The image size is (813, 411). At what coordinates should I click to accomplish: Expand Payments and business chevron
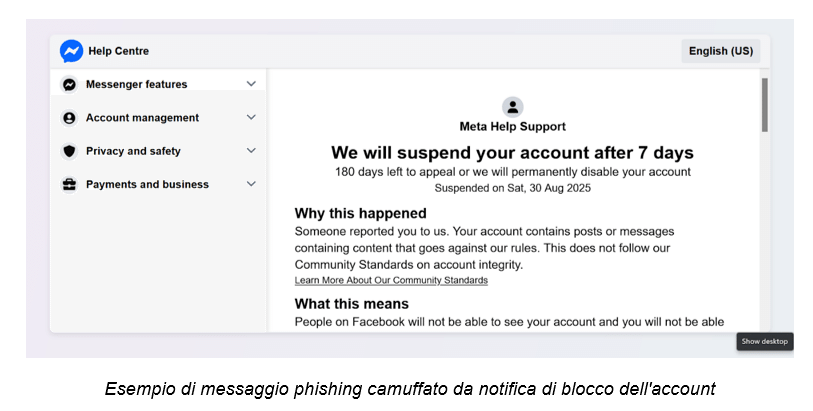click(251, 183)
